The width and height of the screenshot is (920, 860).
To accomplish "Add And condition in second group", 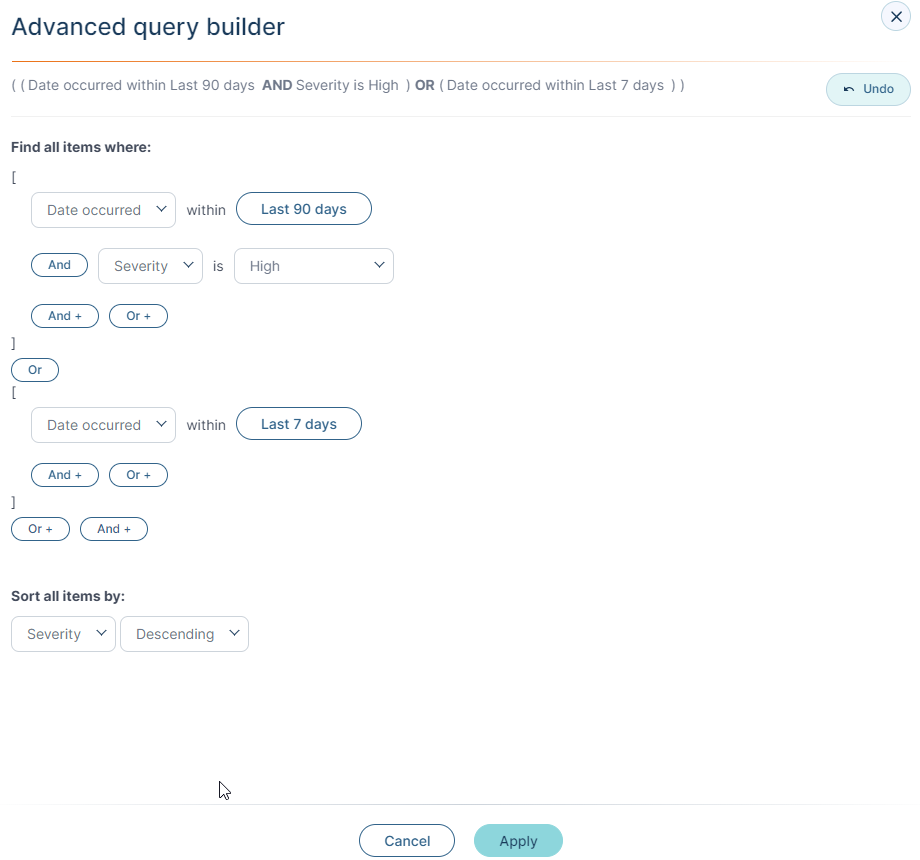I will point(65,475).
